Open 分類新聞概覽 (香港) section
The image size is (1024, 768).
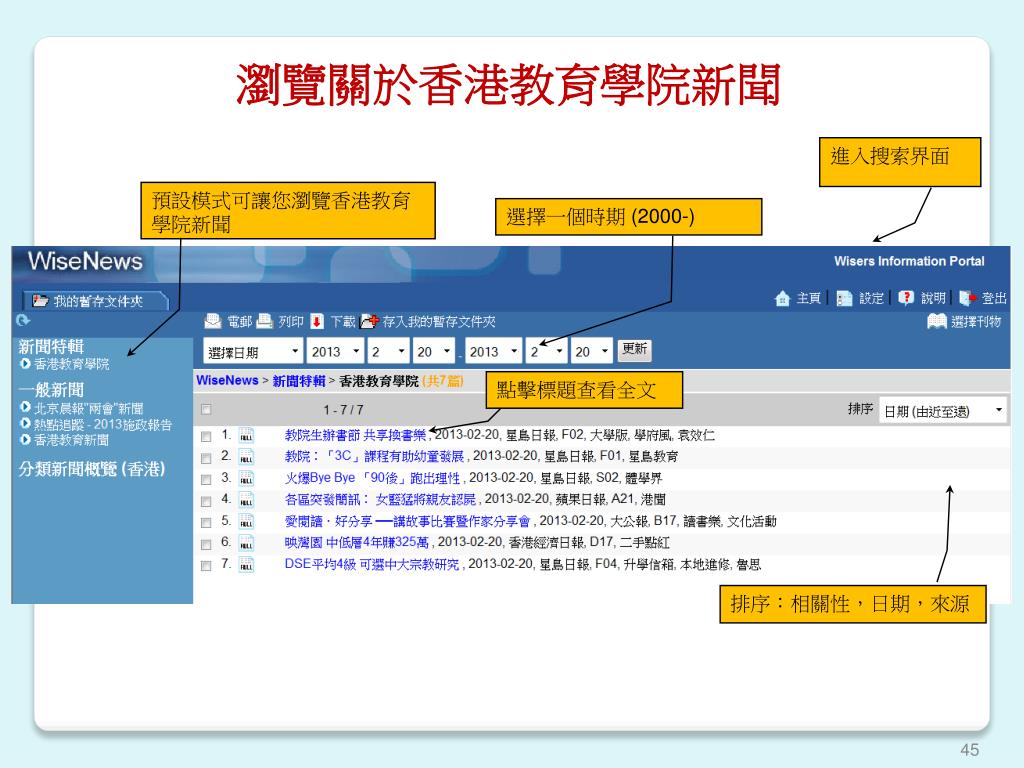91,469
